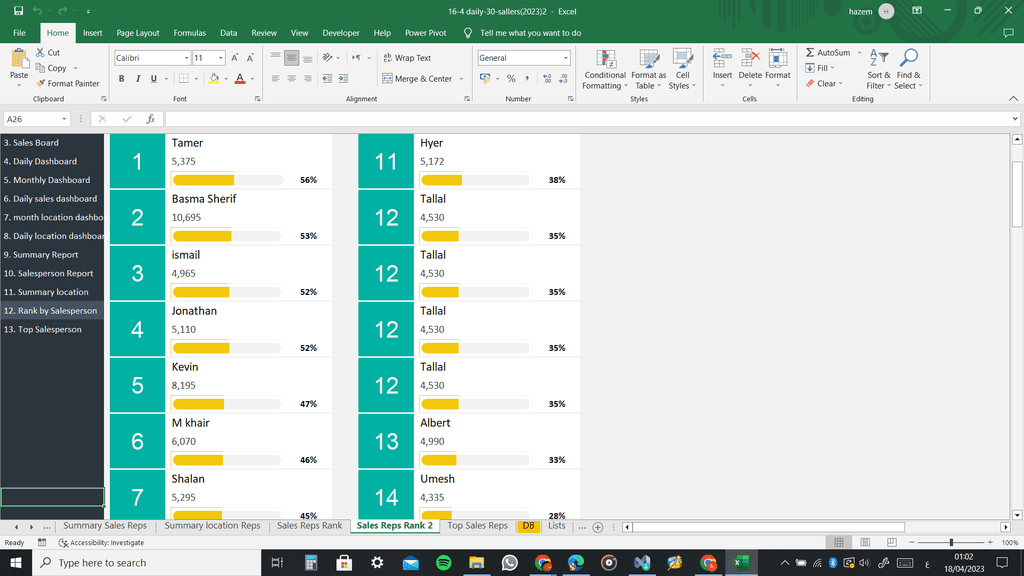Click the Format Painter brush
The image size is (1024, 576).
pos(40,84)
